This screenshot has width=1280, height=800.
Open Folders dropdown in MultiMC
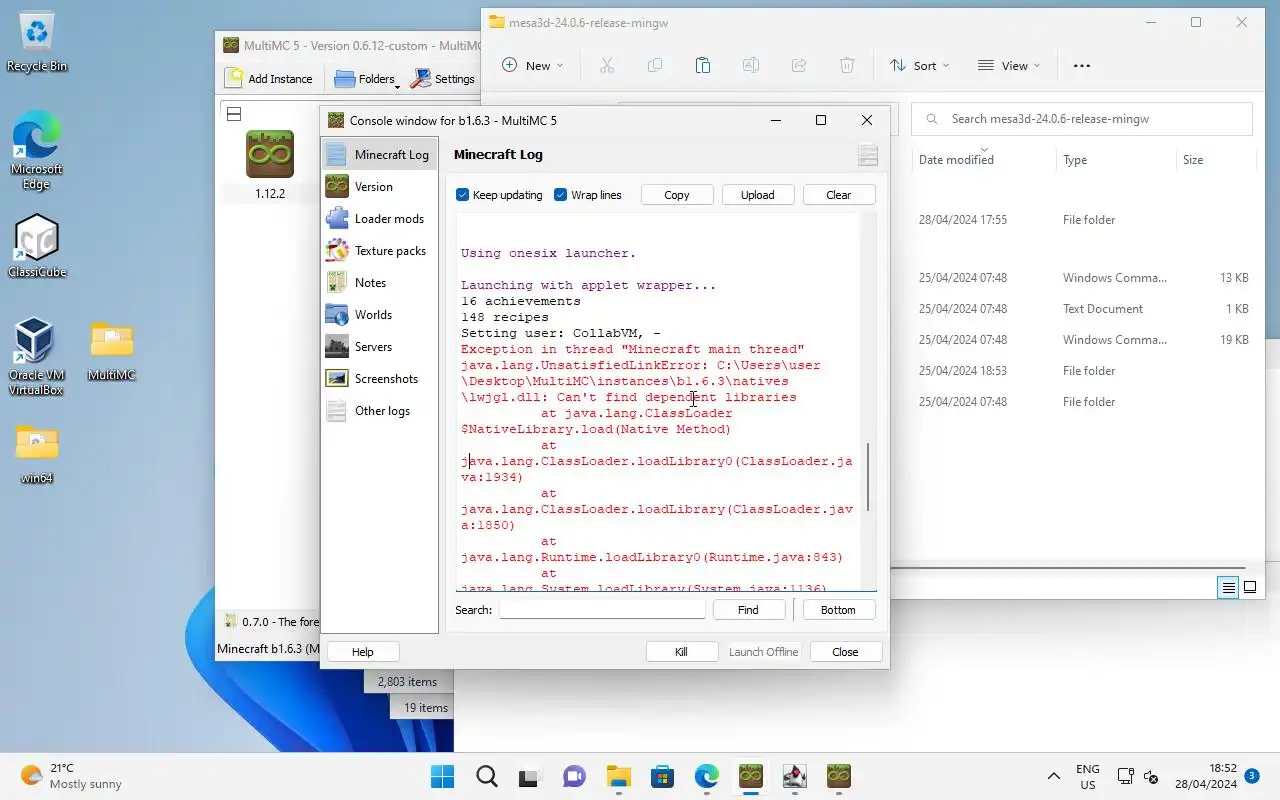[366, 79]
